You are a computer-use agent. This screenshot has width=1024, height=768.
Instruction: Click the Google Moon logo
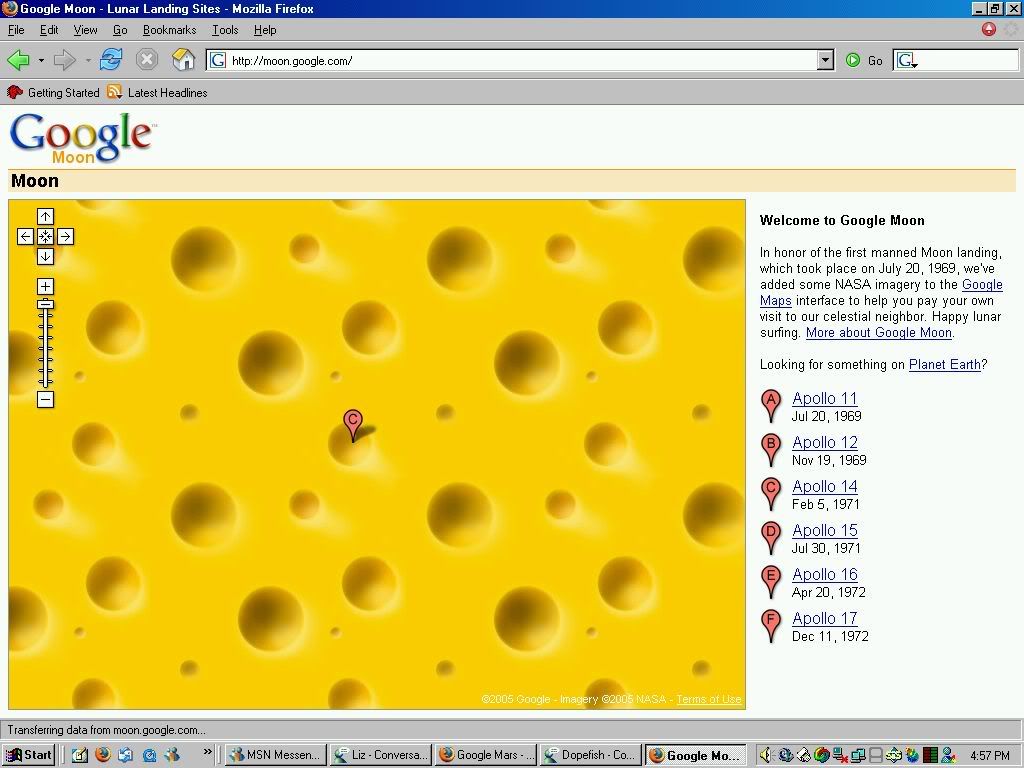pos(83,138)
